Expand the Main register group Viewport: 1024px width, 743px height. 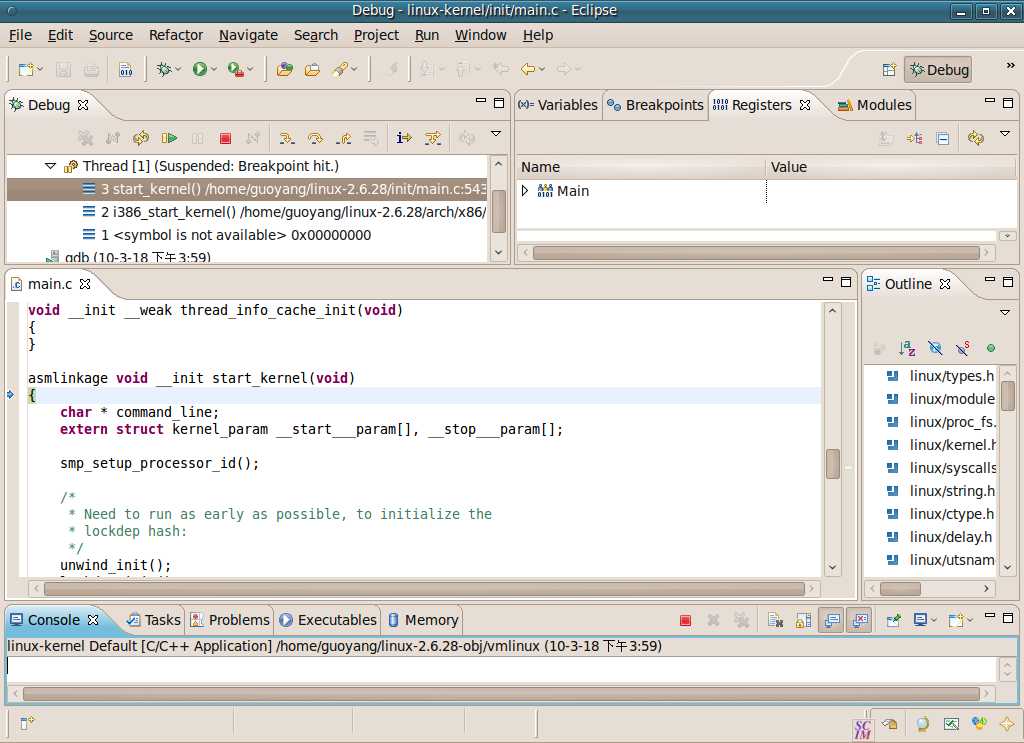525,191
